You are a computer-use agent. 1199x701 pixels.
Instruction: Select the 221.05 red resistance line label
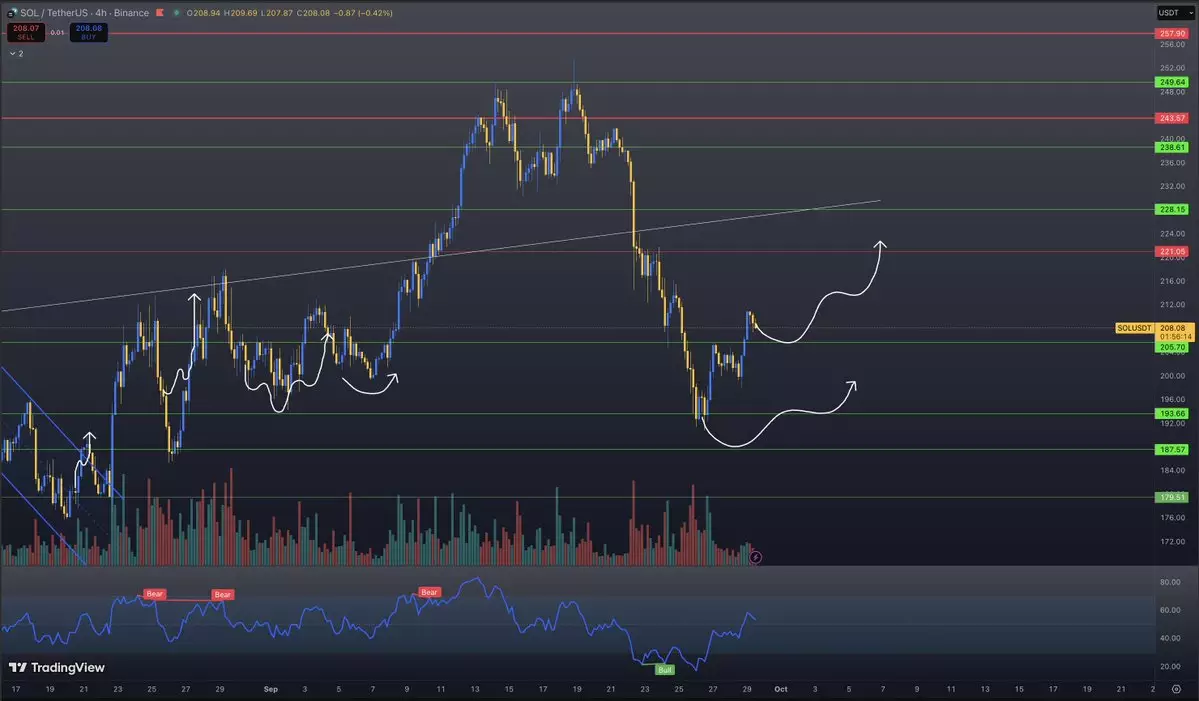pyautogui.click(x=1172, y=251)
